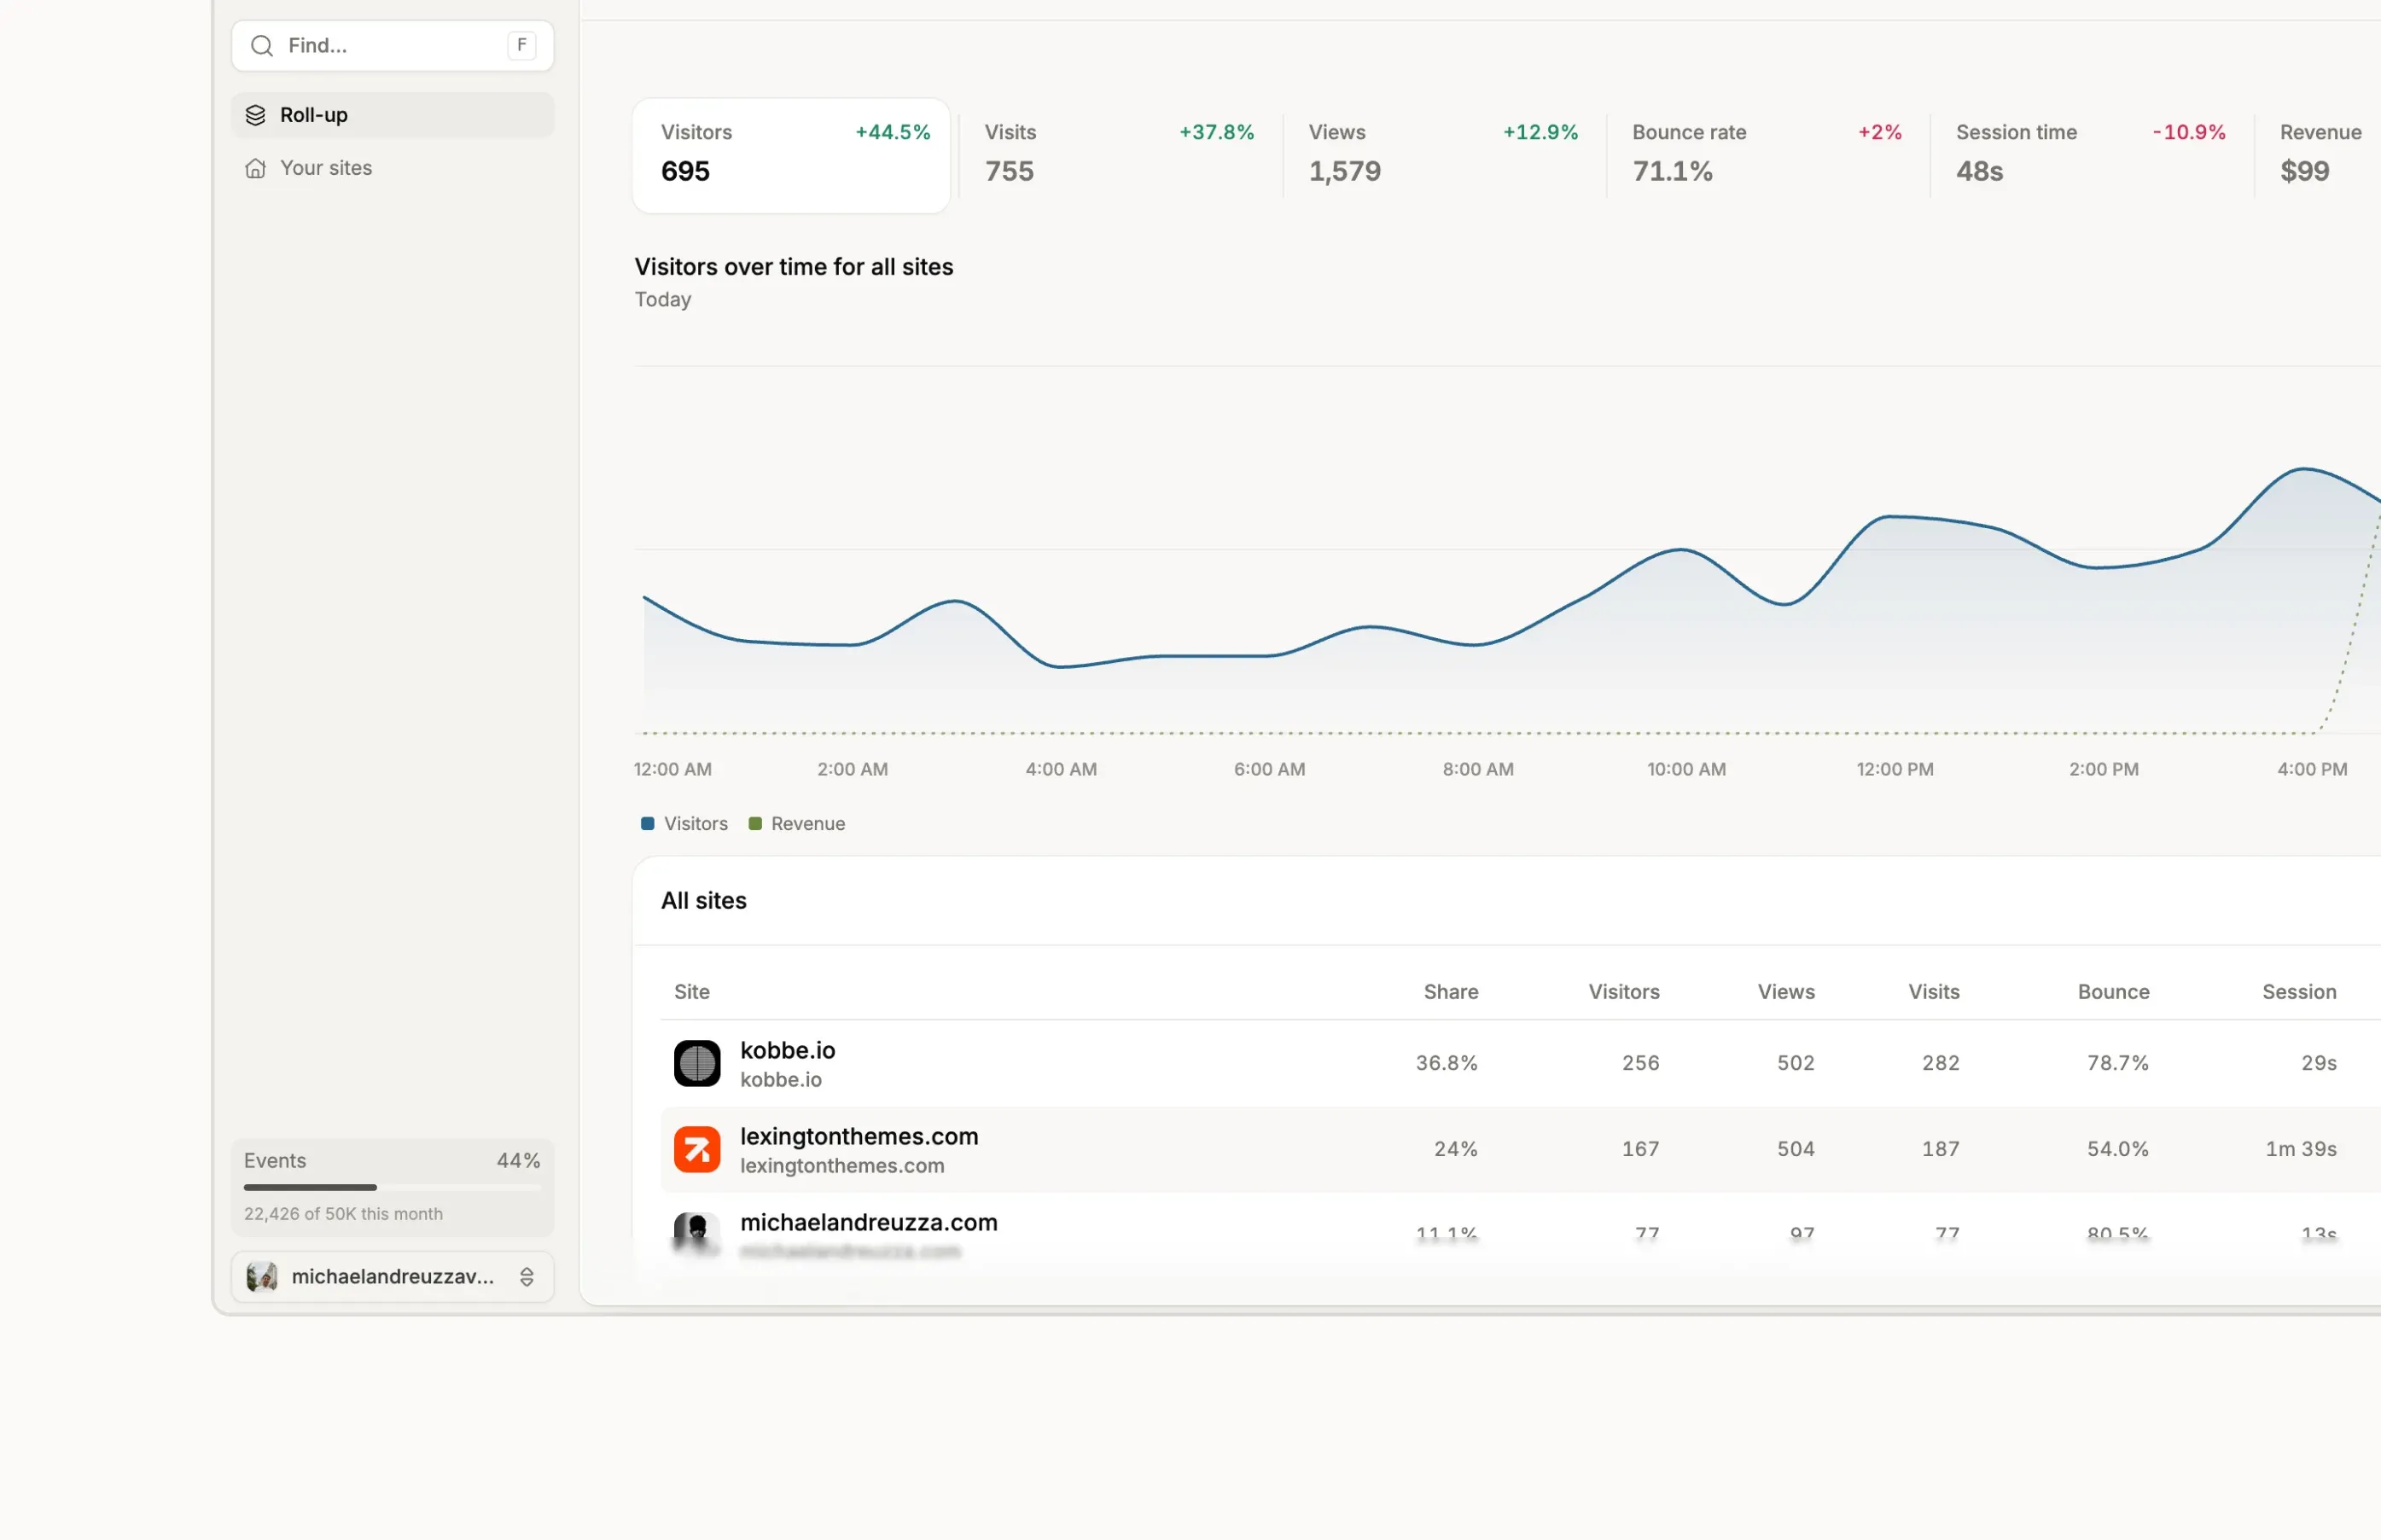2381x1540 pixels.
Task: Click the kobbe.io site logo
Action: click(x=697, y=1063)
